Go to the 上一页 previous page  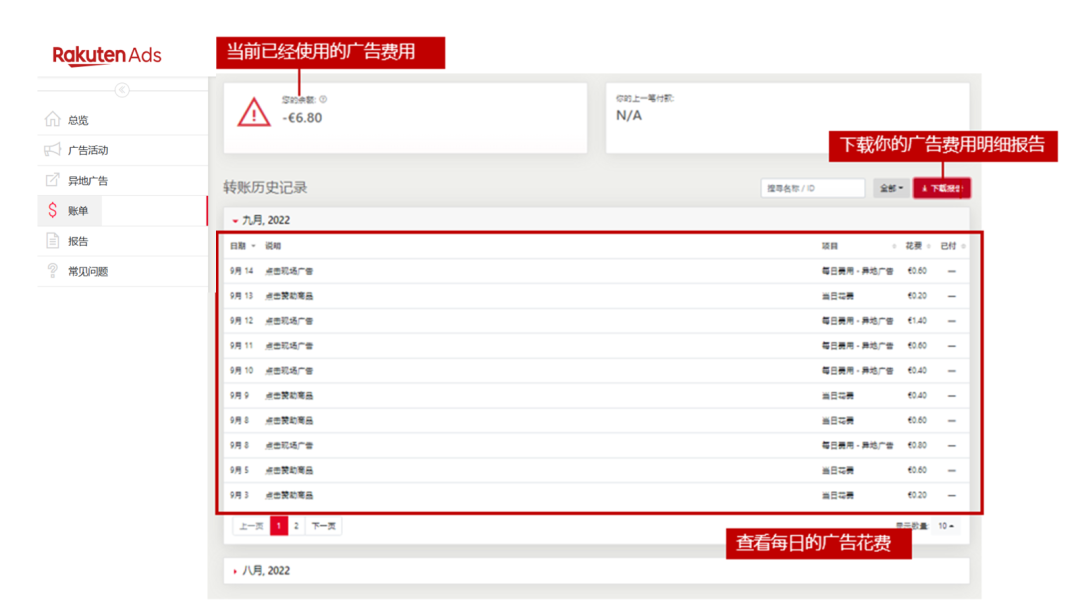(x=251, y=526)
